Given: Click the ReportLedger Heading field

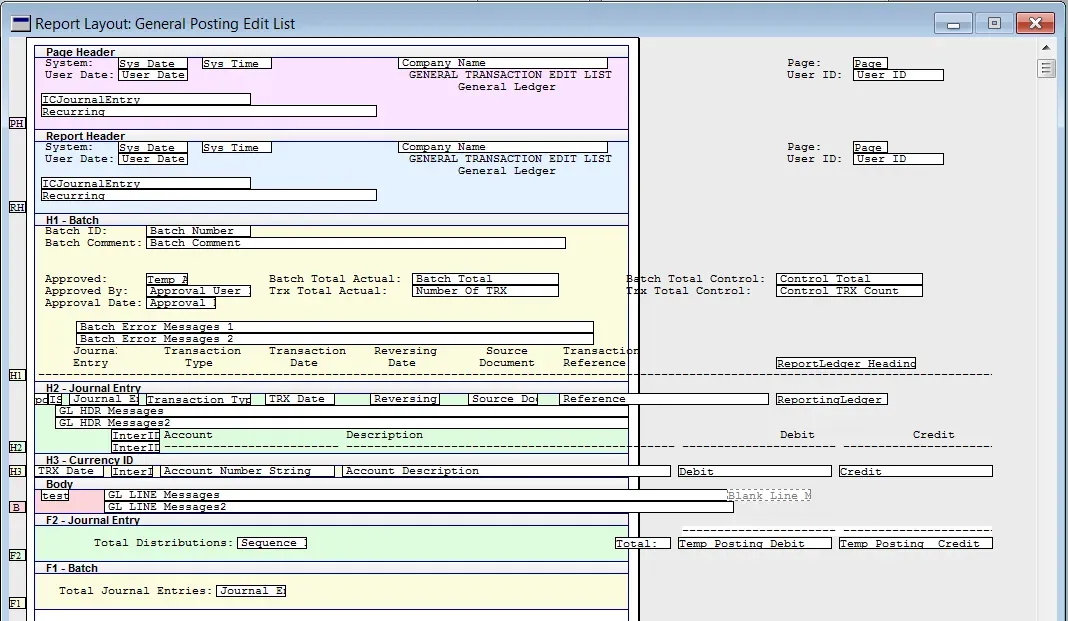Looking at the screenshot, I should (x=846, y=363).
